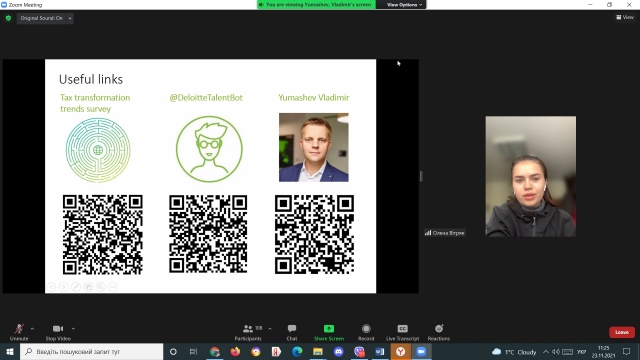Screen dimensions: 640x360
Task: Open video options arrow beside Stop Video
Action: coord(73,329)
